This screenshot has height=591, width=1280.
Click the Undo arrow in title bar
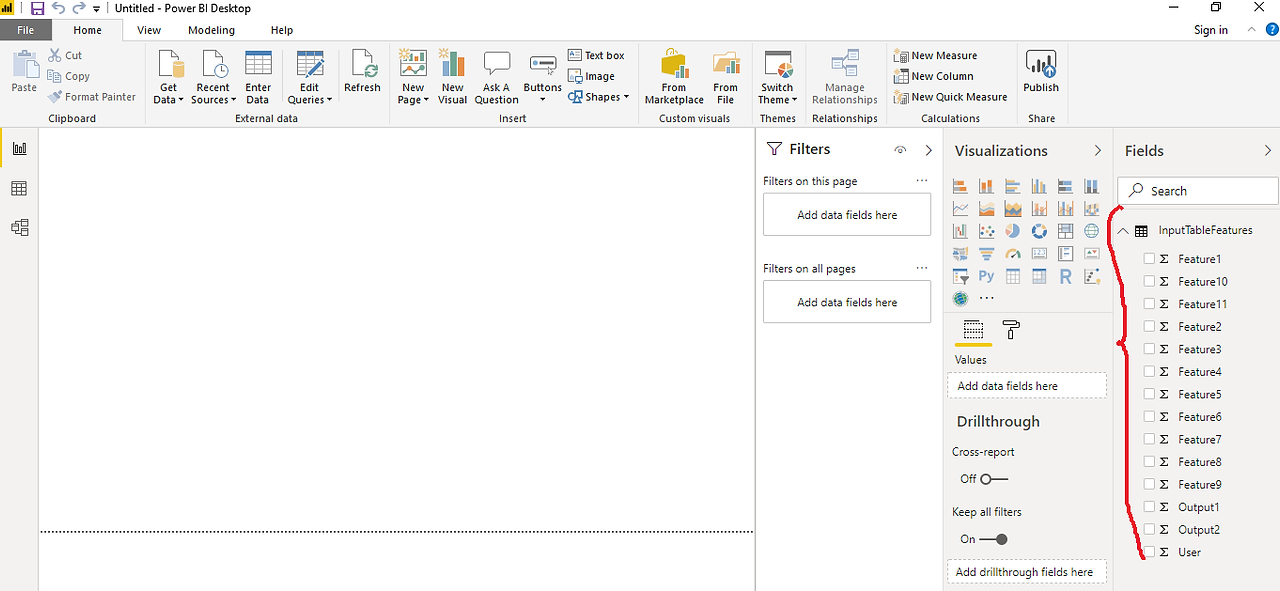[x=58, y=8]
